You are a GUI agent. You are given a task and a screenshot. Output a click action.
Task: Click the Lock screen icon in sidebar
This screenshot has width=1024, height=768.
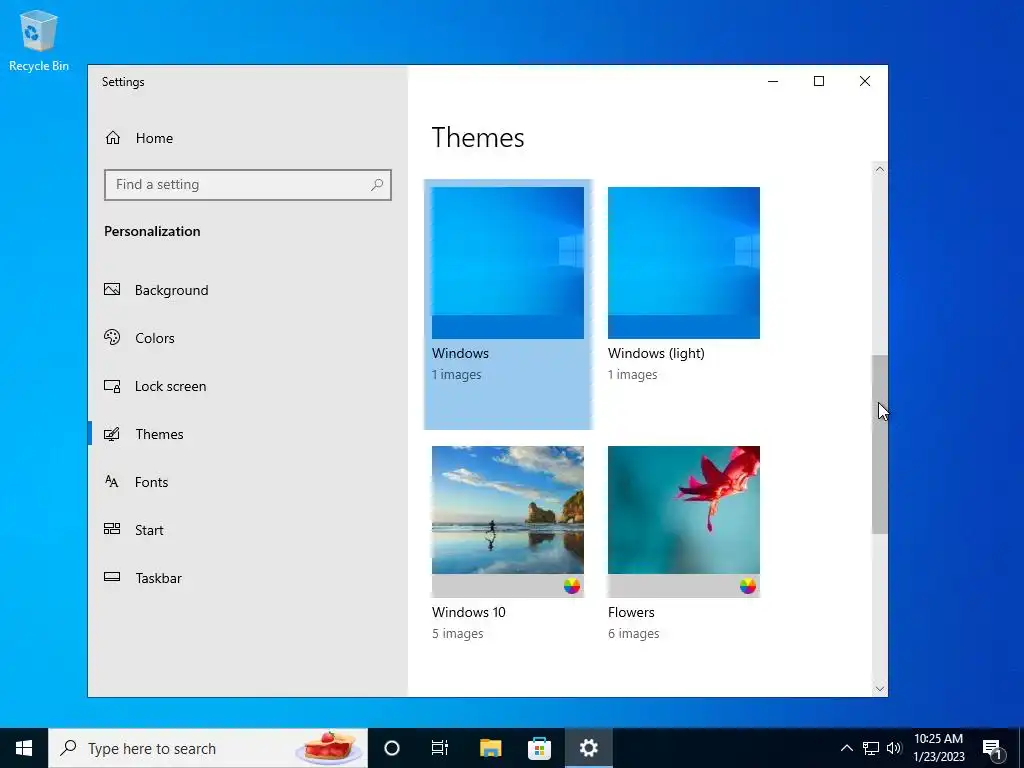click(x=112, y=386)
